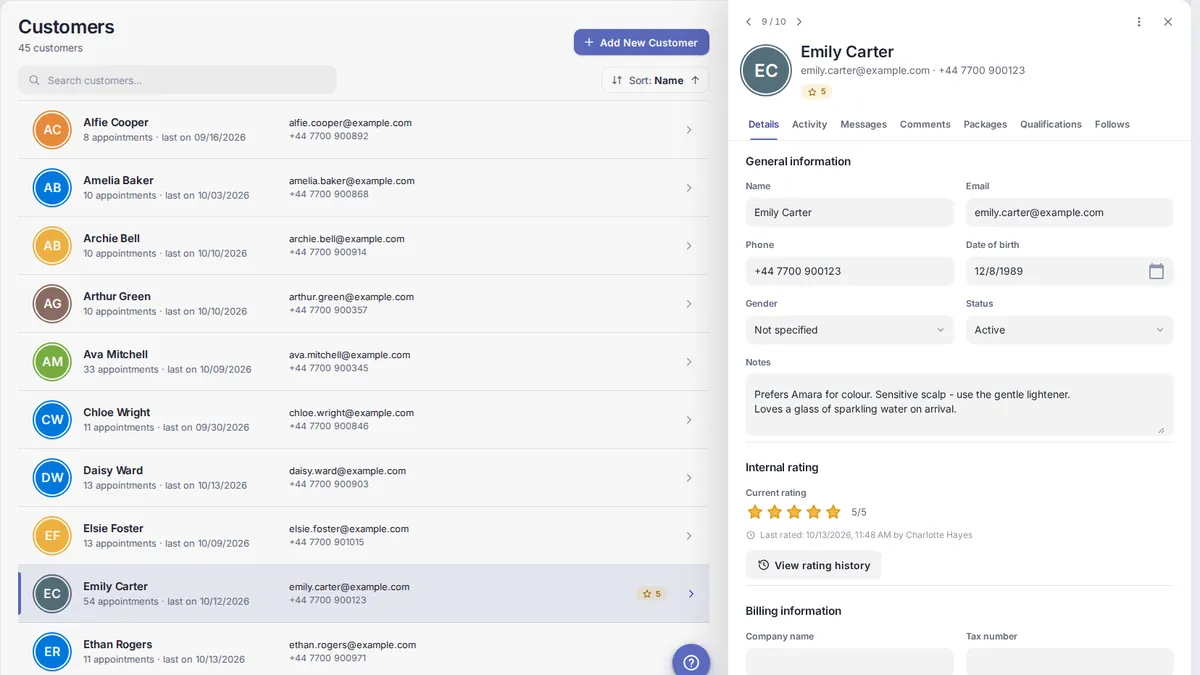
Task: Switch to the Follows tab
Action: tap(1112, 125)
